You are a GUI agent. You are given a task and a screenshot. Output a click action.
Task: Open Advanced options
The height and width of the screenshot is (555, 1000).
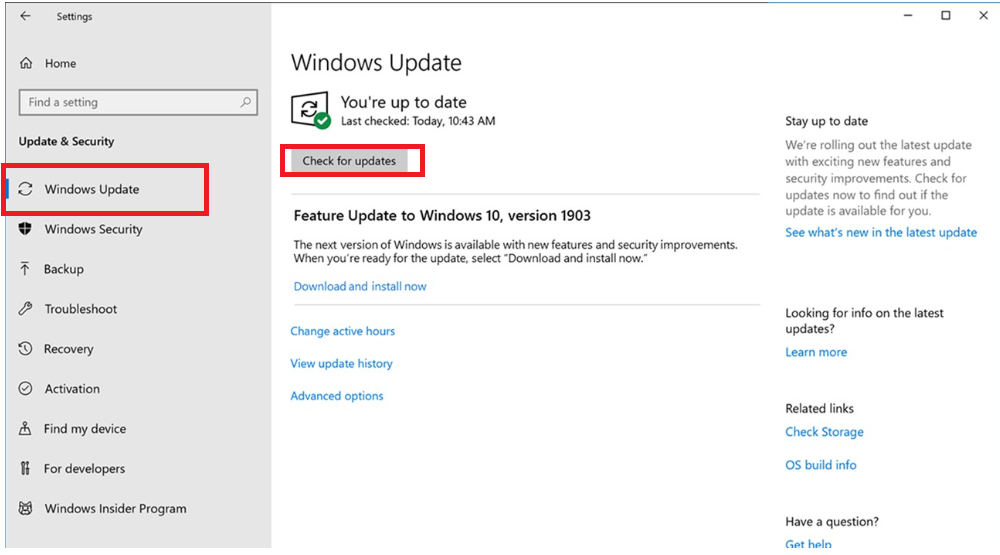pos(337,396)
